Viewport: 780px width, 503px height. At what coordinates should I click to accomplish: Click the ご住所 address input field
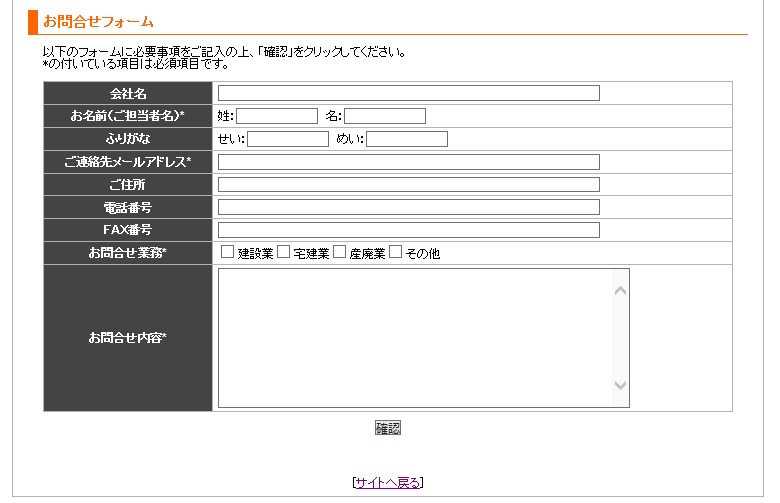[408, 185]
